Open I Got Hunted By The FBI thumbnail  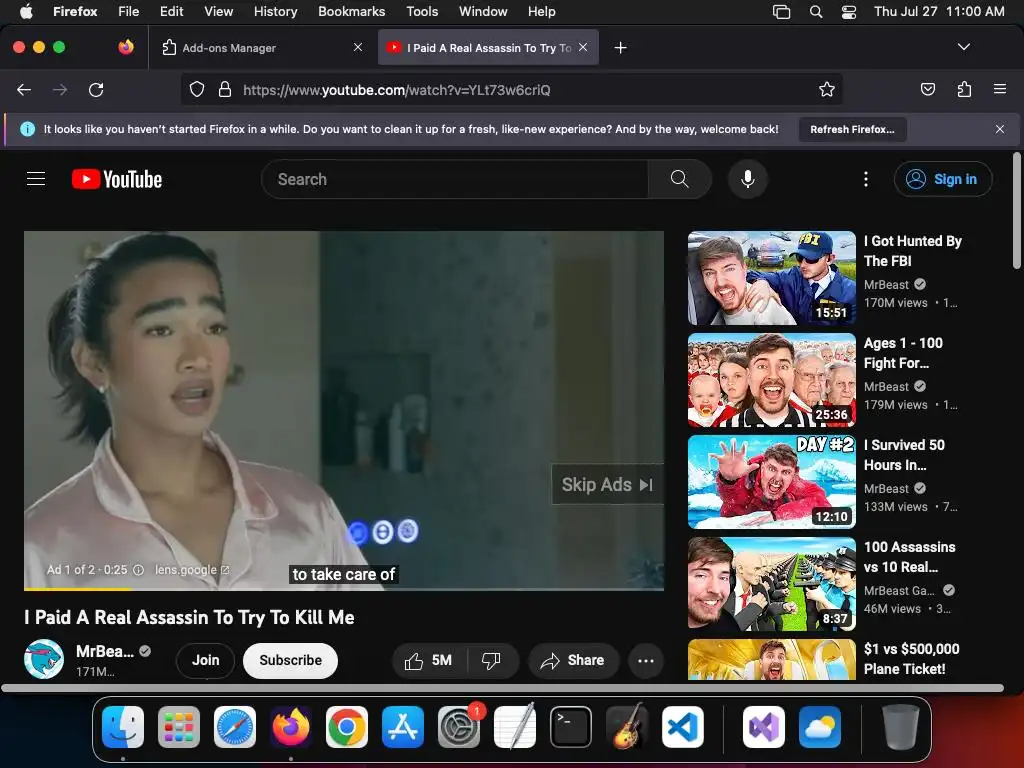(771, 278)
